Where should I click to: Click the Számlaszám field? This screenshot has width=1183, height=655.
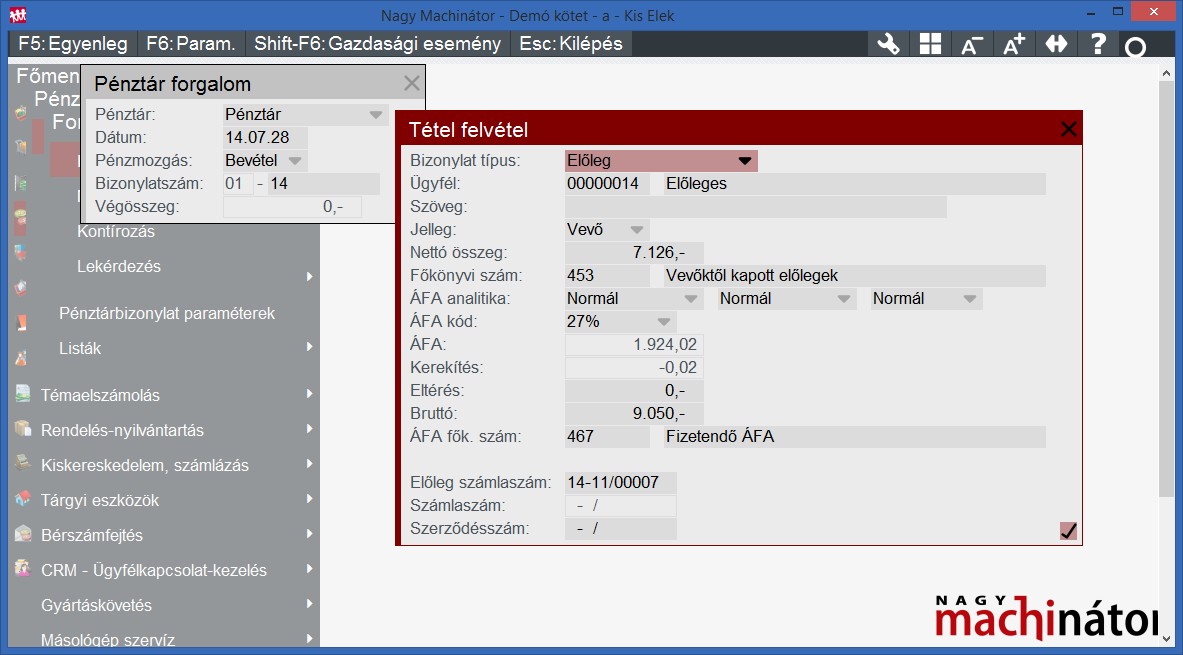click(620, 506)
